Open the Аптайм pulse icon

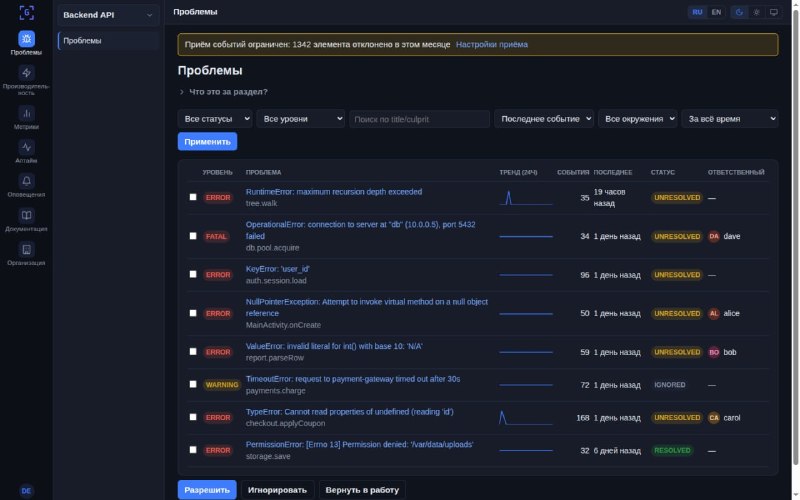(27, 147)
